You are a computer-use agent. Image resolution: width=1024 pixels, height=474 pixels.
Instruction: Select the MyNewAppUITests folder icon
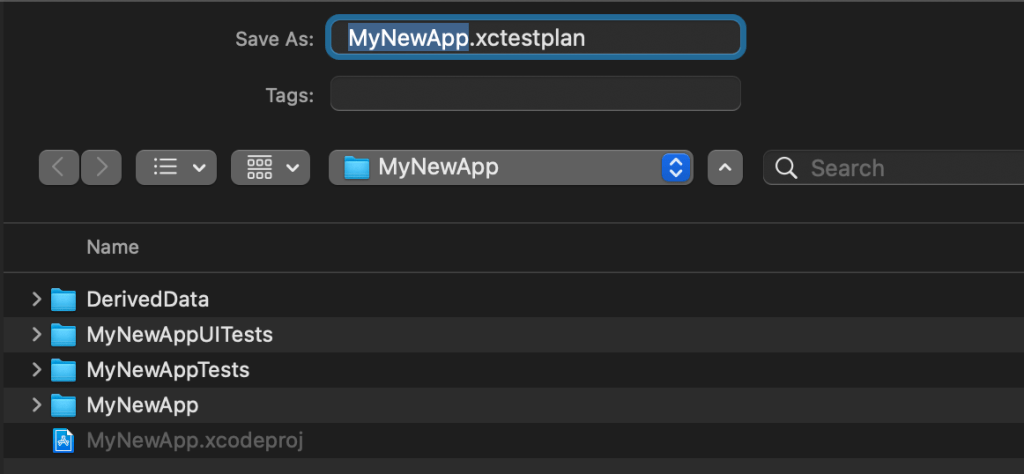point(63,334)
